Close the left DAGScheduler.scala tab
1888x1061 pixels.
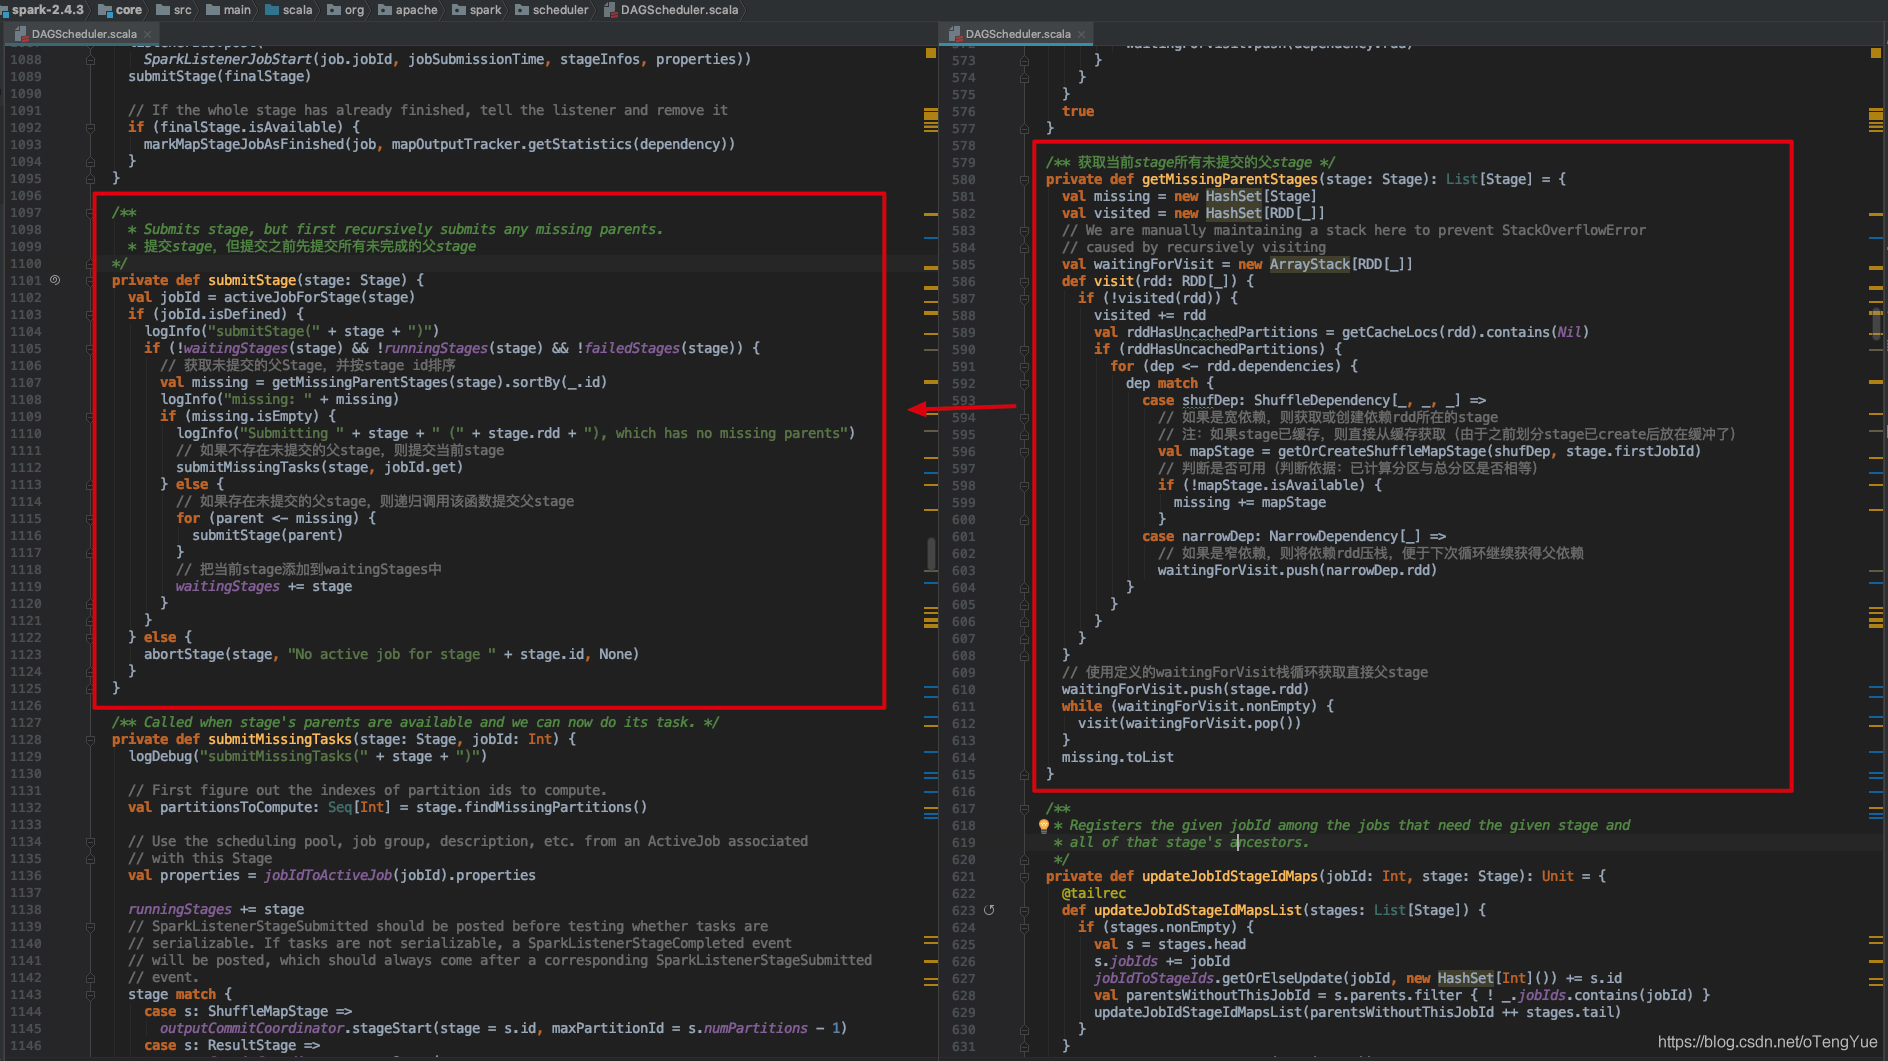point(147,34)
